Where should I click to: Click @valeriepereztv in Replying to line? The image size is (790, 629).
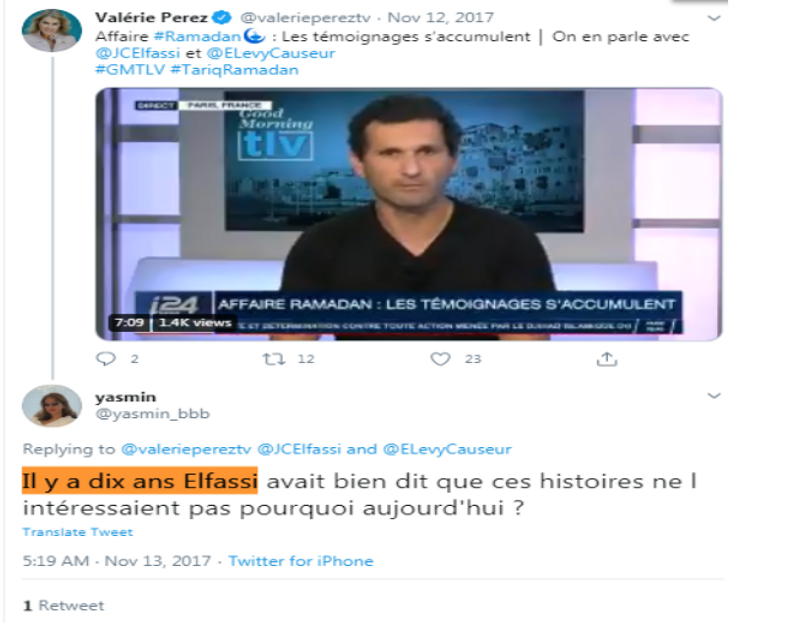186,449
